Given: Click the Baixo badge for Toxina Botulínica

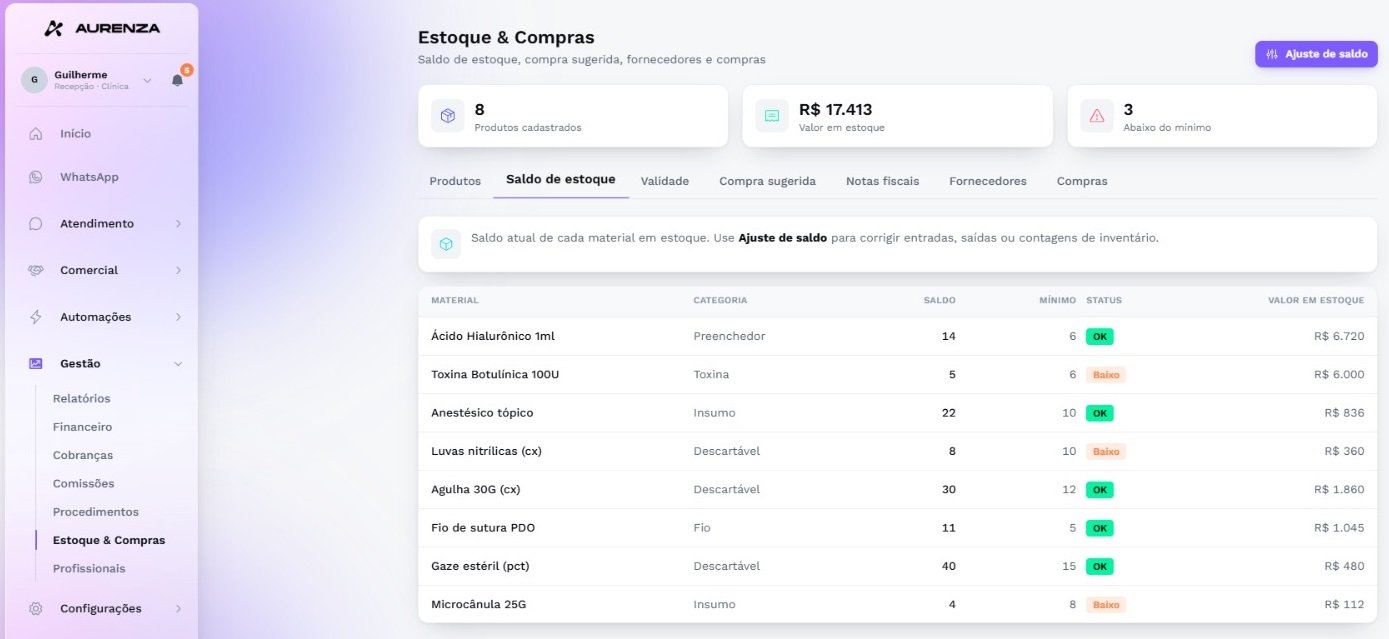Looking at the screenshot, I should tap(1106, 375).
